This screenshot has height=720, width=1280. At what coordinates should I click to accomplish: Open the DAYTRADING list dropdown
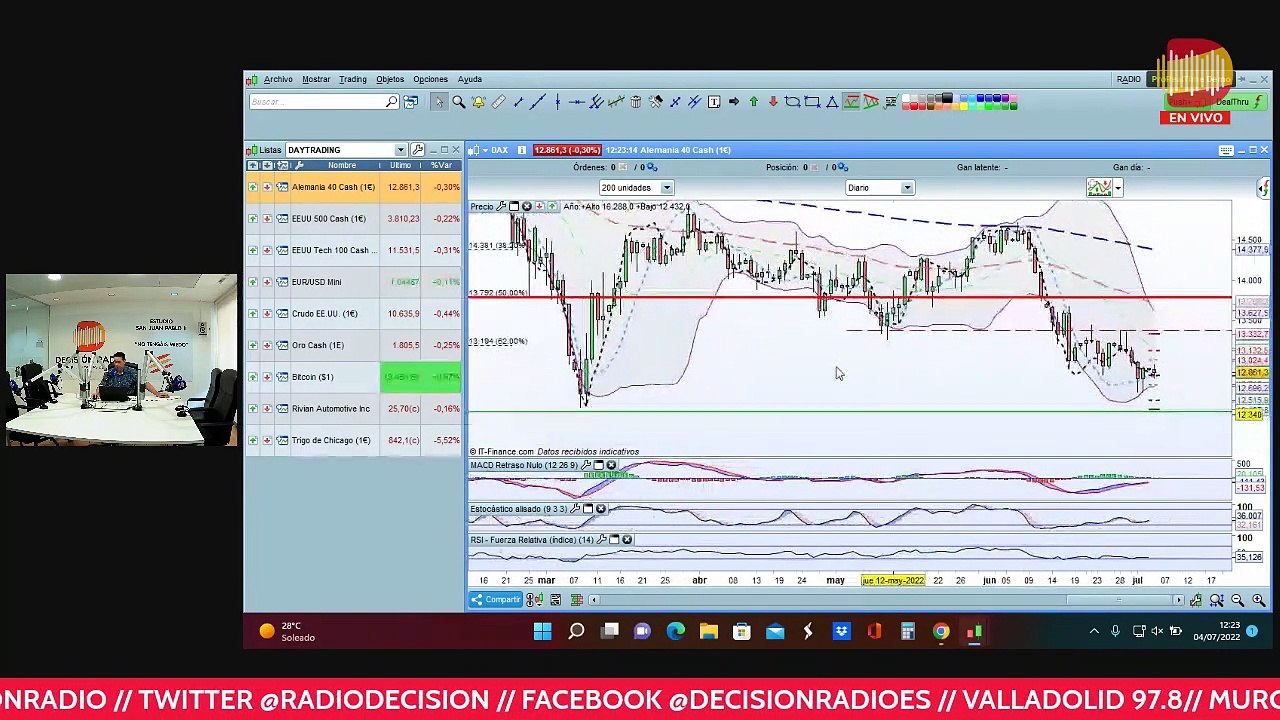(400, 150)
